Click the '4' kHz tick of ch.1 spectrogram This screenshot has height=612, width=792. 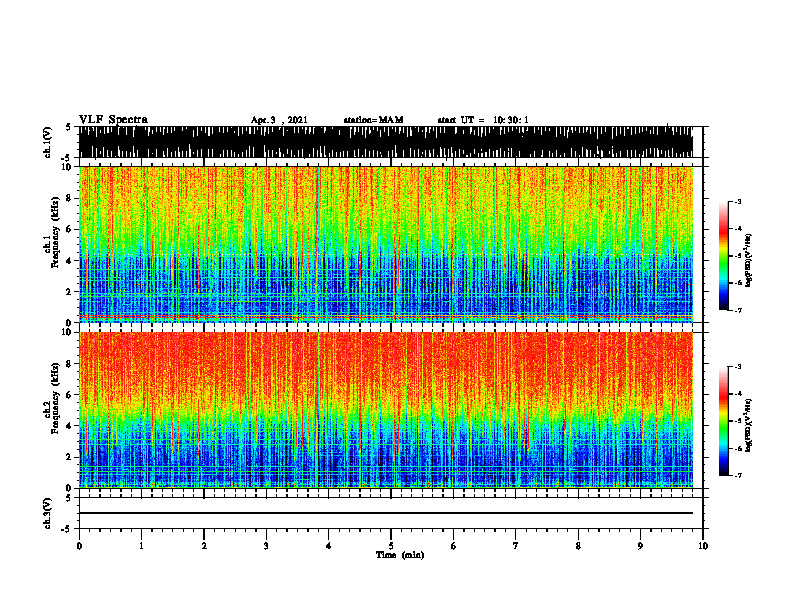coord(69,261)
